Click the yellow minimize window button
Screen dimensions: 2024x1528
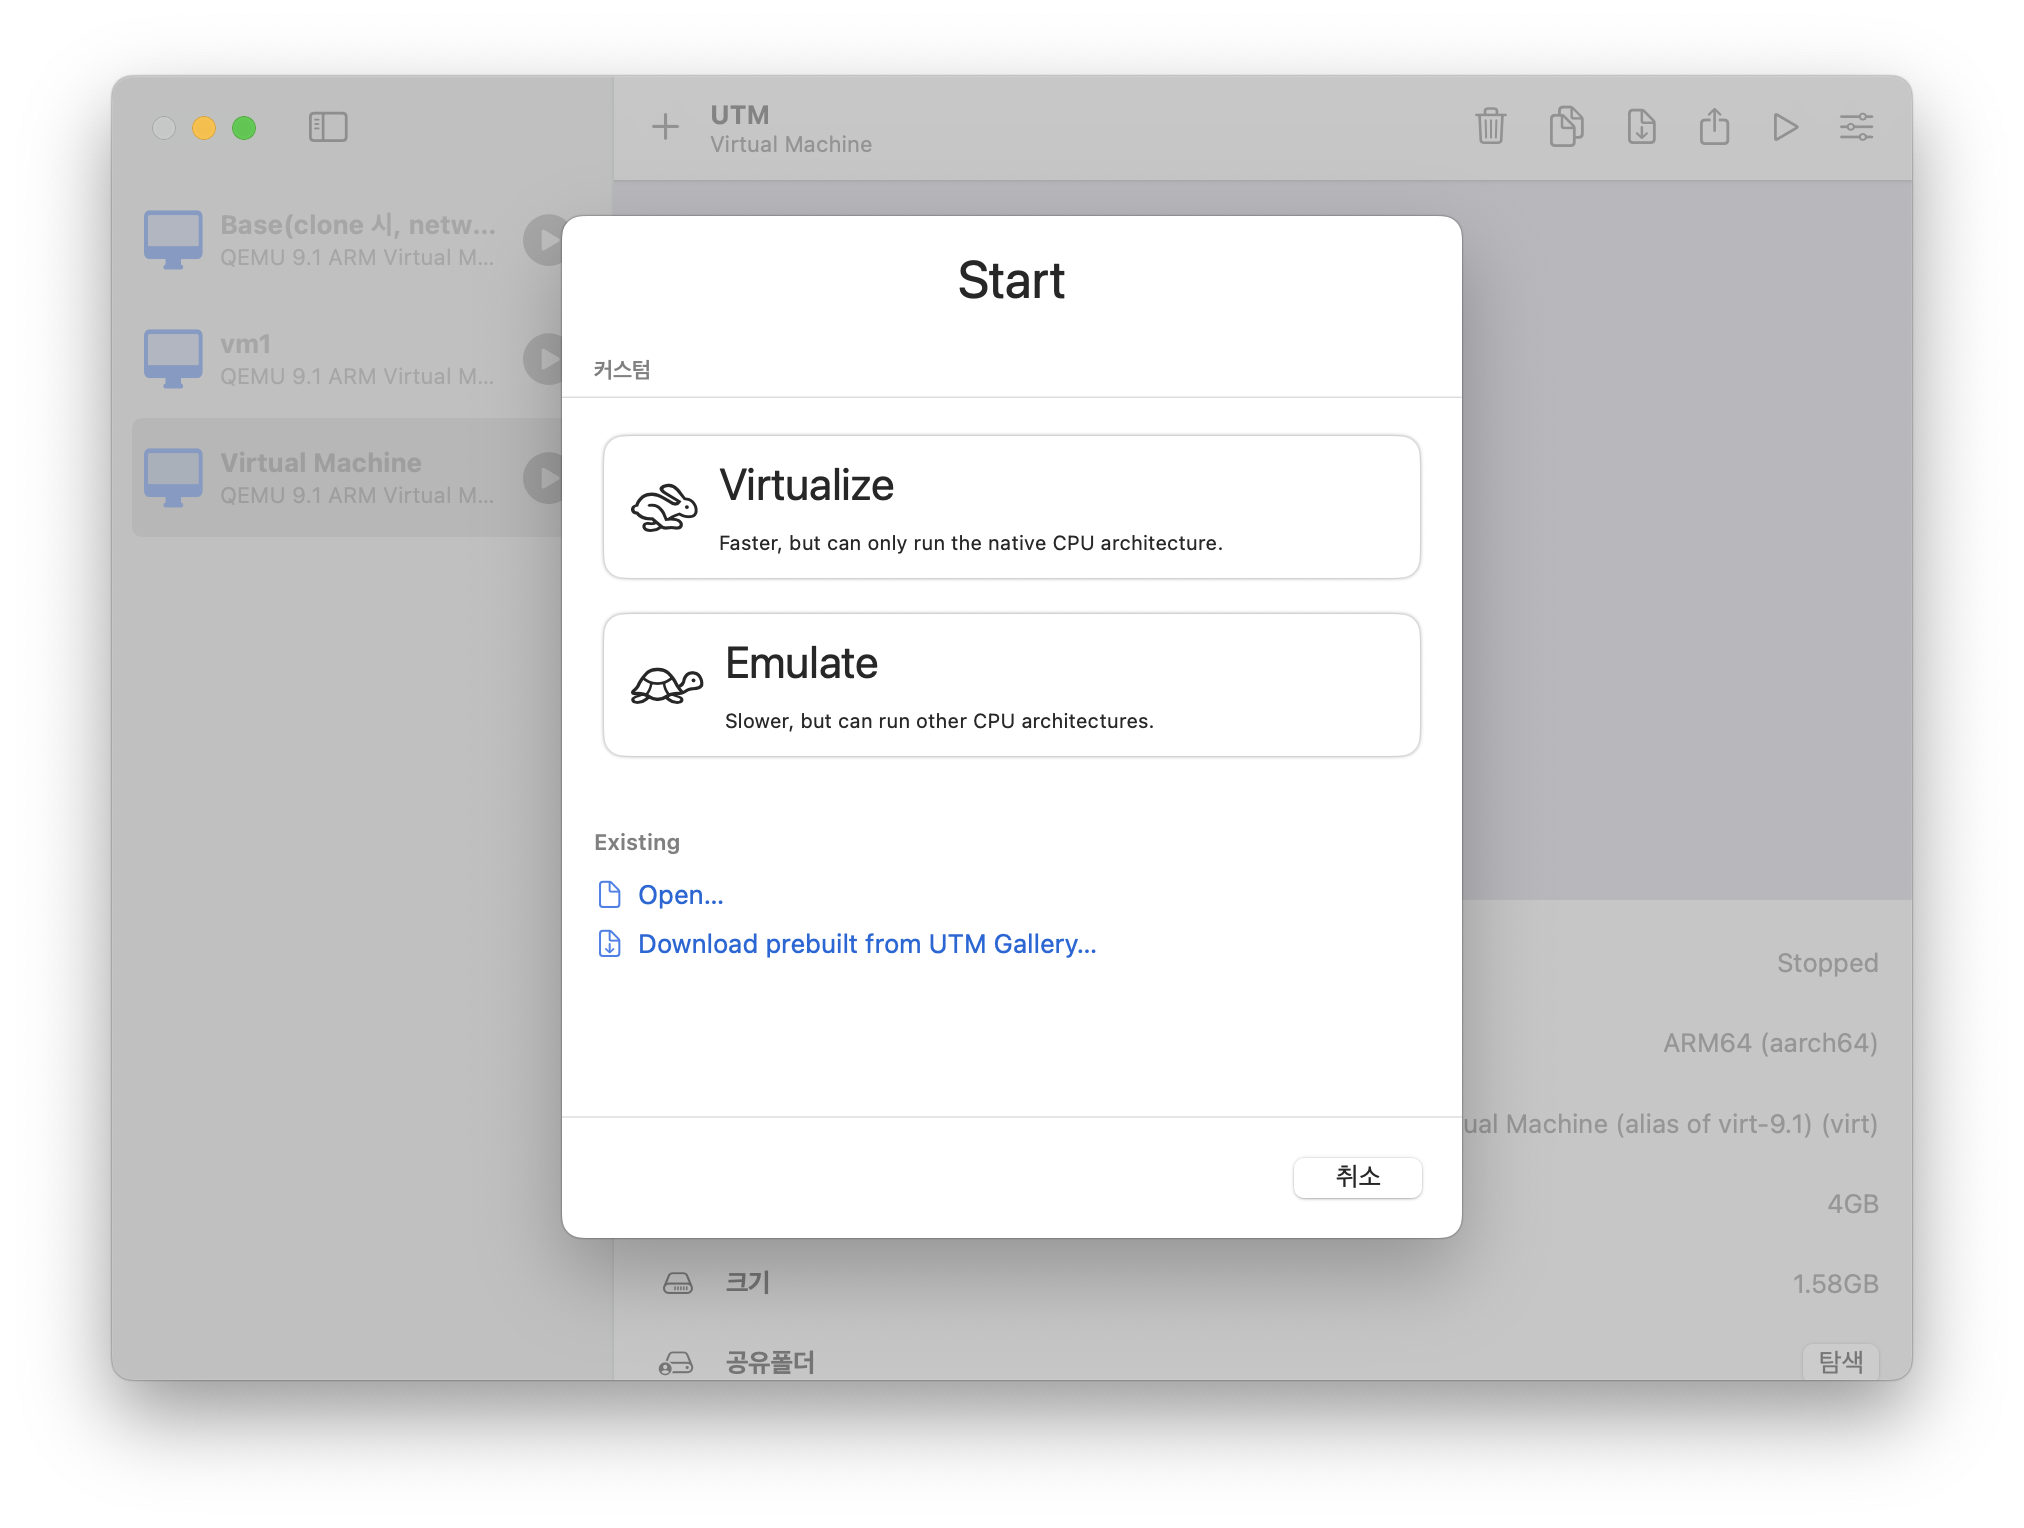(204, 128)
